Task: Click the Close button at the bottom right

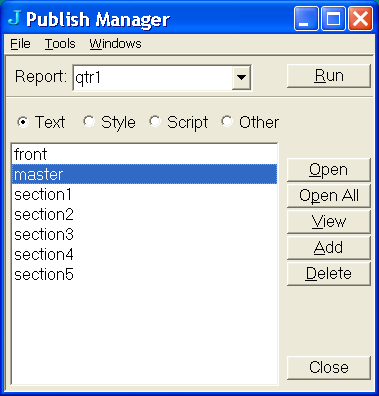Action: click(x=329, y=368)
